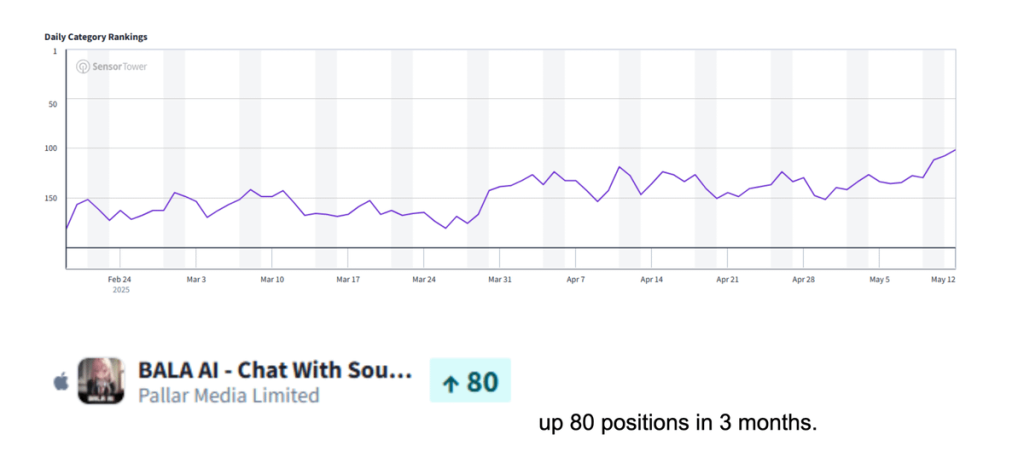1024x475 pixels.
Task: Click the Apple platform logo icon
Action: pyautogui.click(x=62, y=381)
